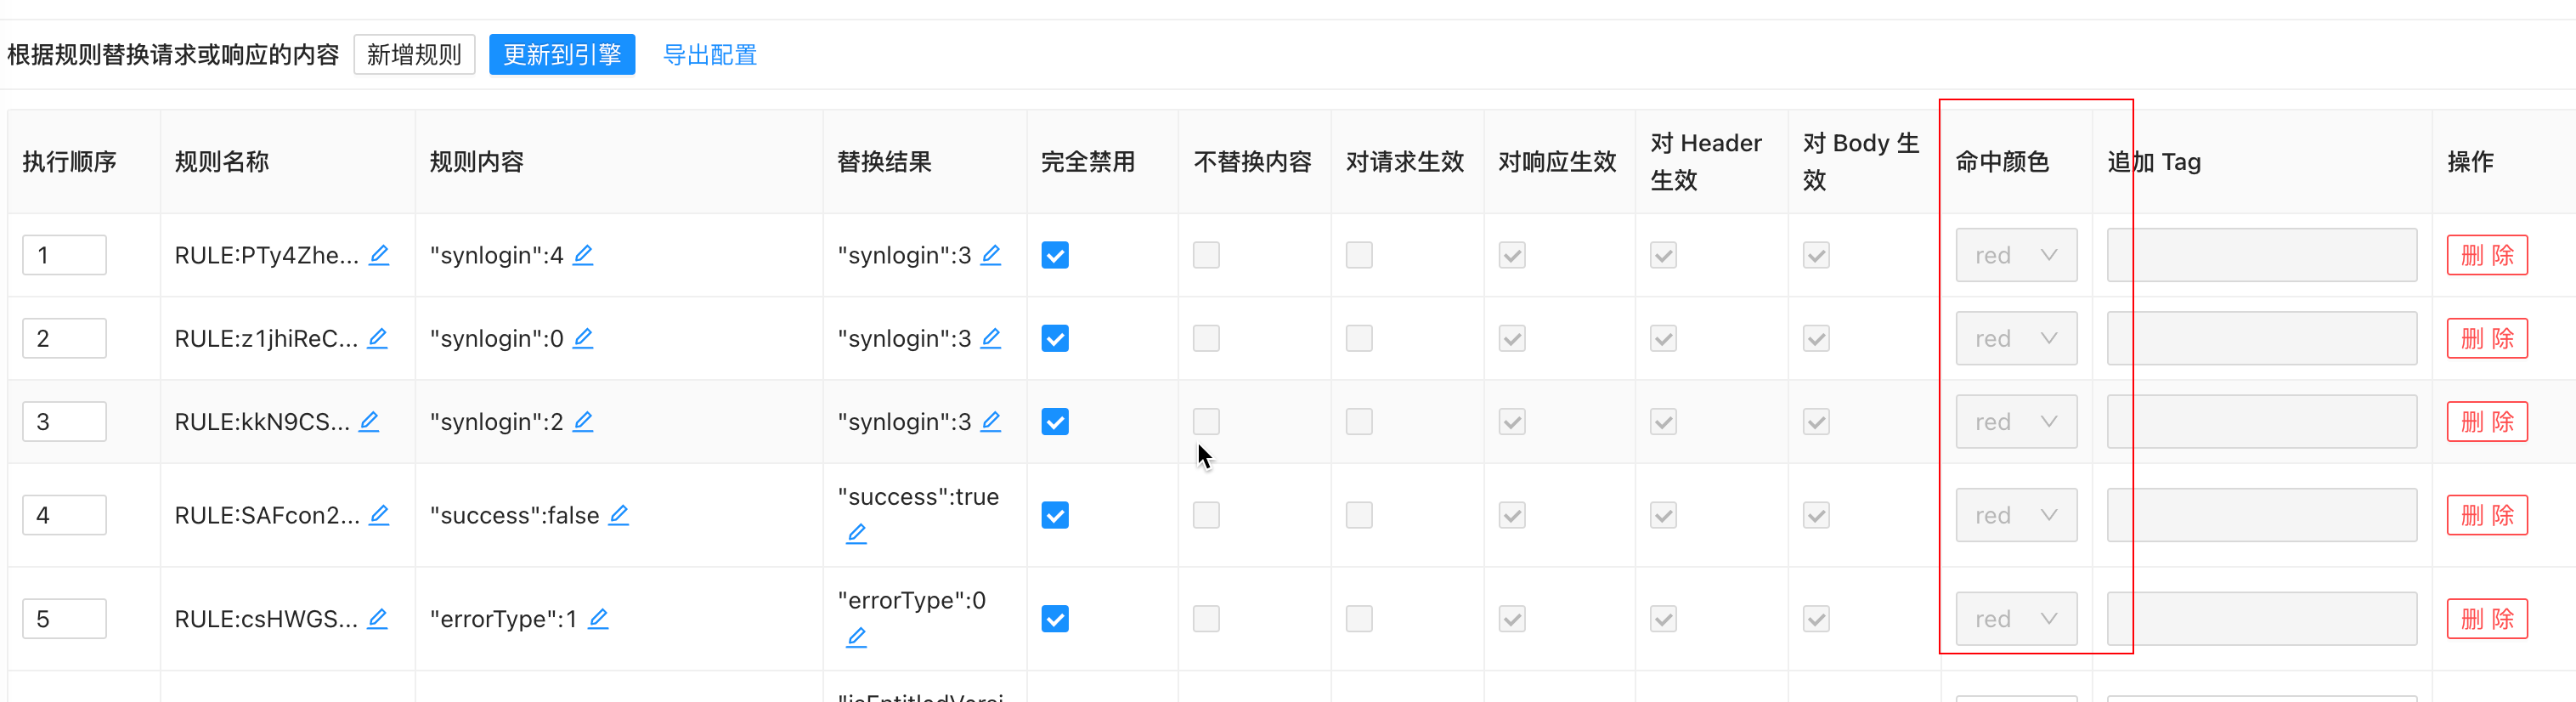The height and width of the screenshot is (702, 2576).
Task: Edit rule content "synlogin":0
Action: point(584,339)
